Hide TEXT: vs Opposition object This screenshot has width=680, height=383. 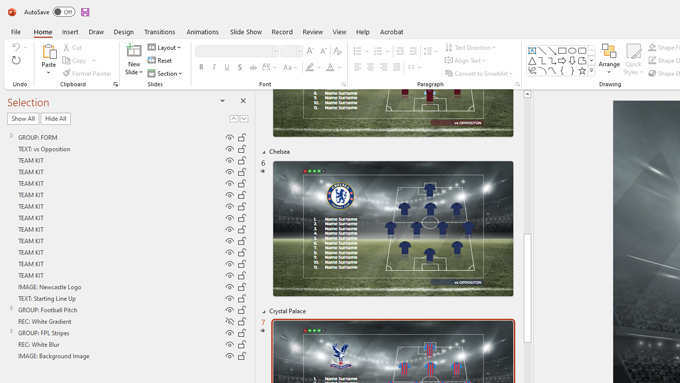[229, 149]
